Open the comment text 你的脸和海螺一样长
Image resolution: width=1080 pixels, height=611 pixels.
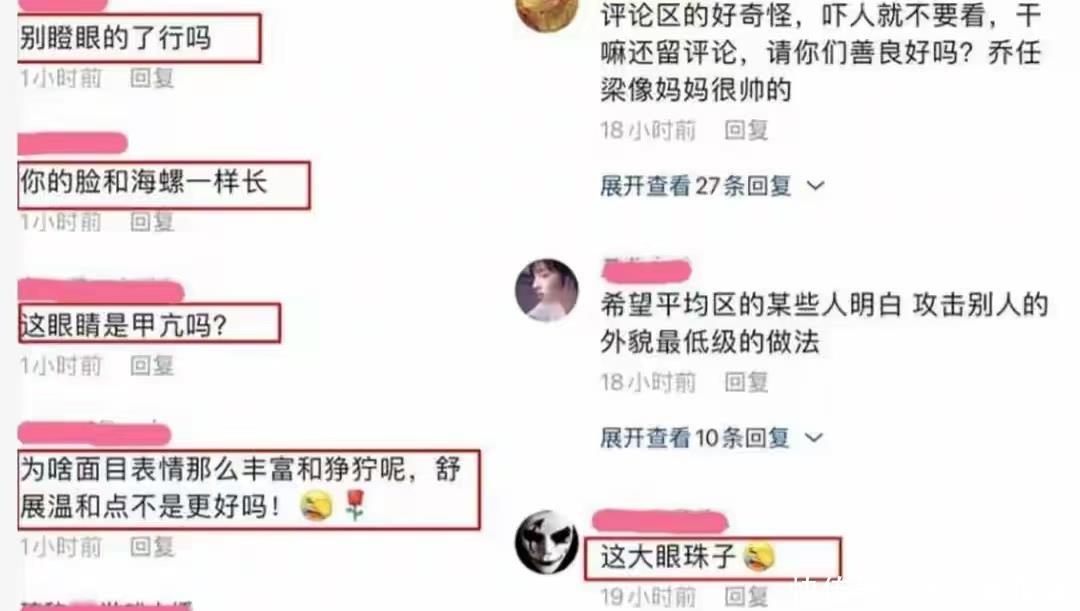143,183
